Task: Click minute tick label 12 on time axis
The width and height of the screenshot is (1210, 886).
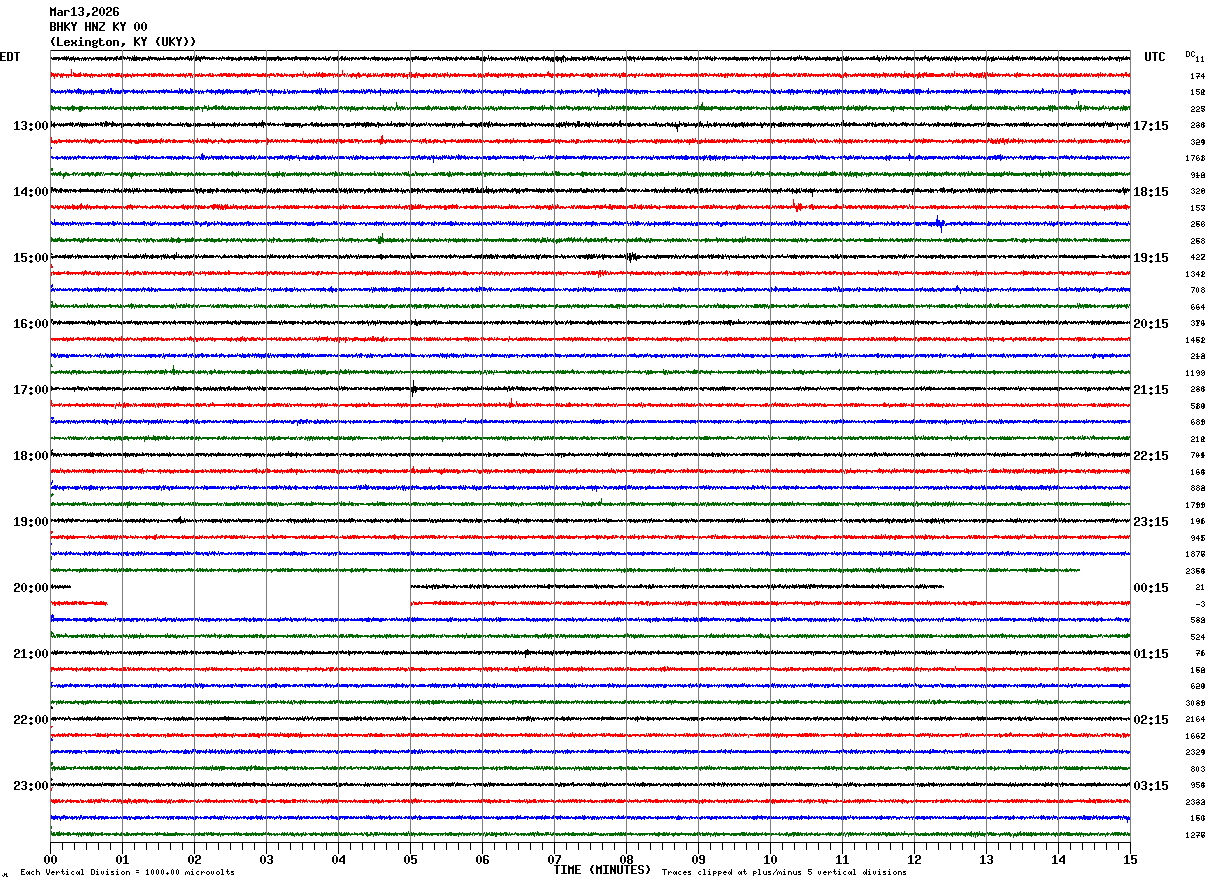Action: coord(914,859)
